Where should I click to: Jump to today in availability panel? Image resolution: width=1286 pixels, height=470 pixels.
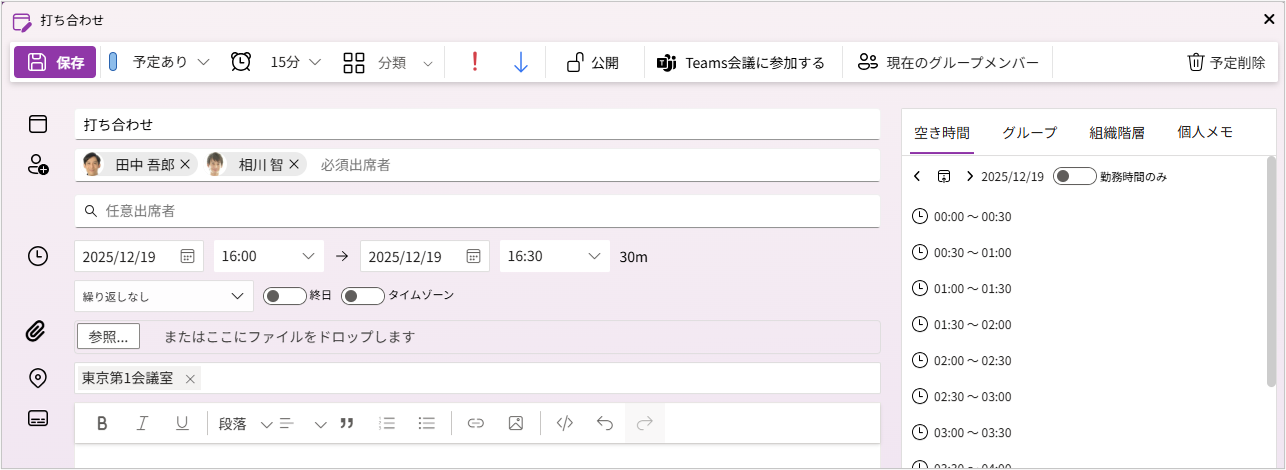[943, 176]
